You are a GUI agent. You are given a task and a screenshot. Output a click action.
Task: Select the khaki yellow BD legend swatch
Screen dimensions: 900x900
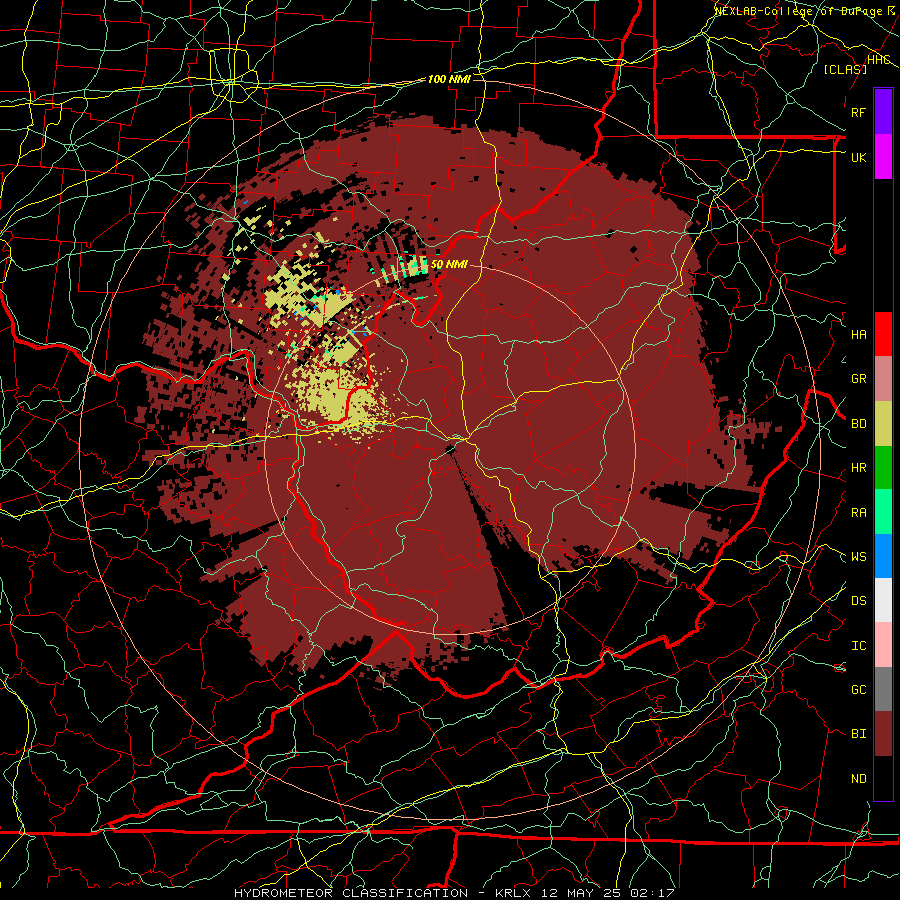click(x=883, y=424)
